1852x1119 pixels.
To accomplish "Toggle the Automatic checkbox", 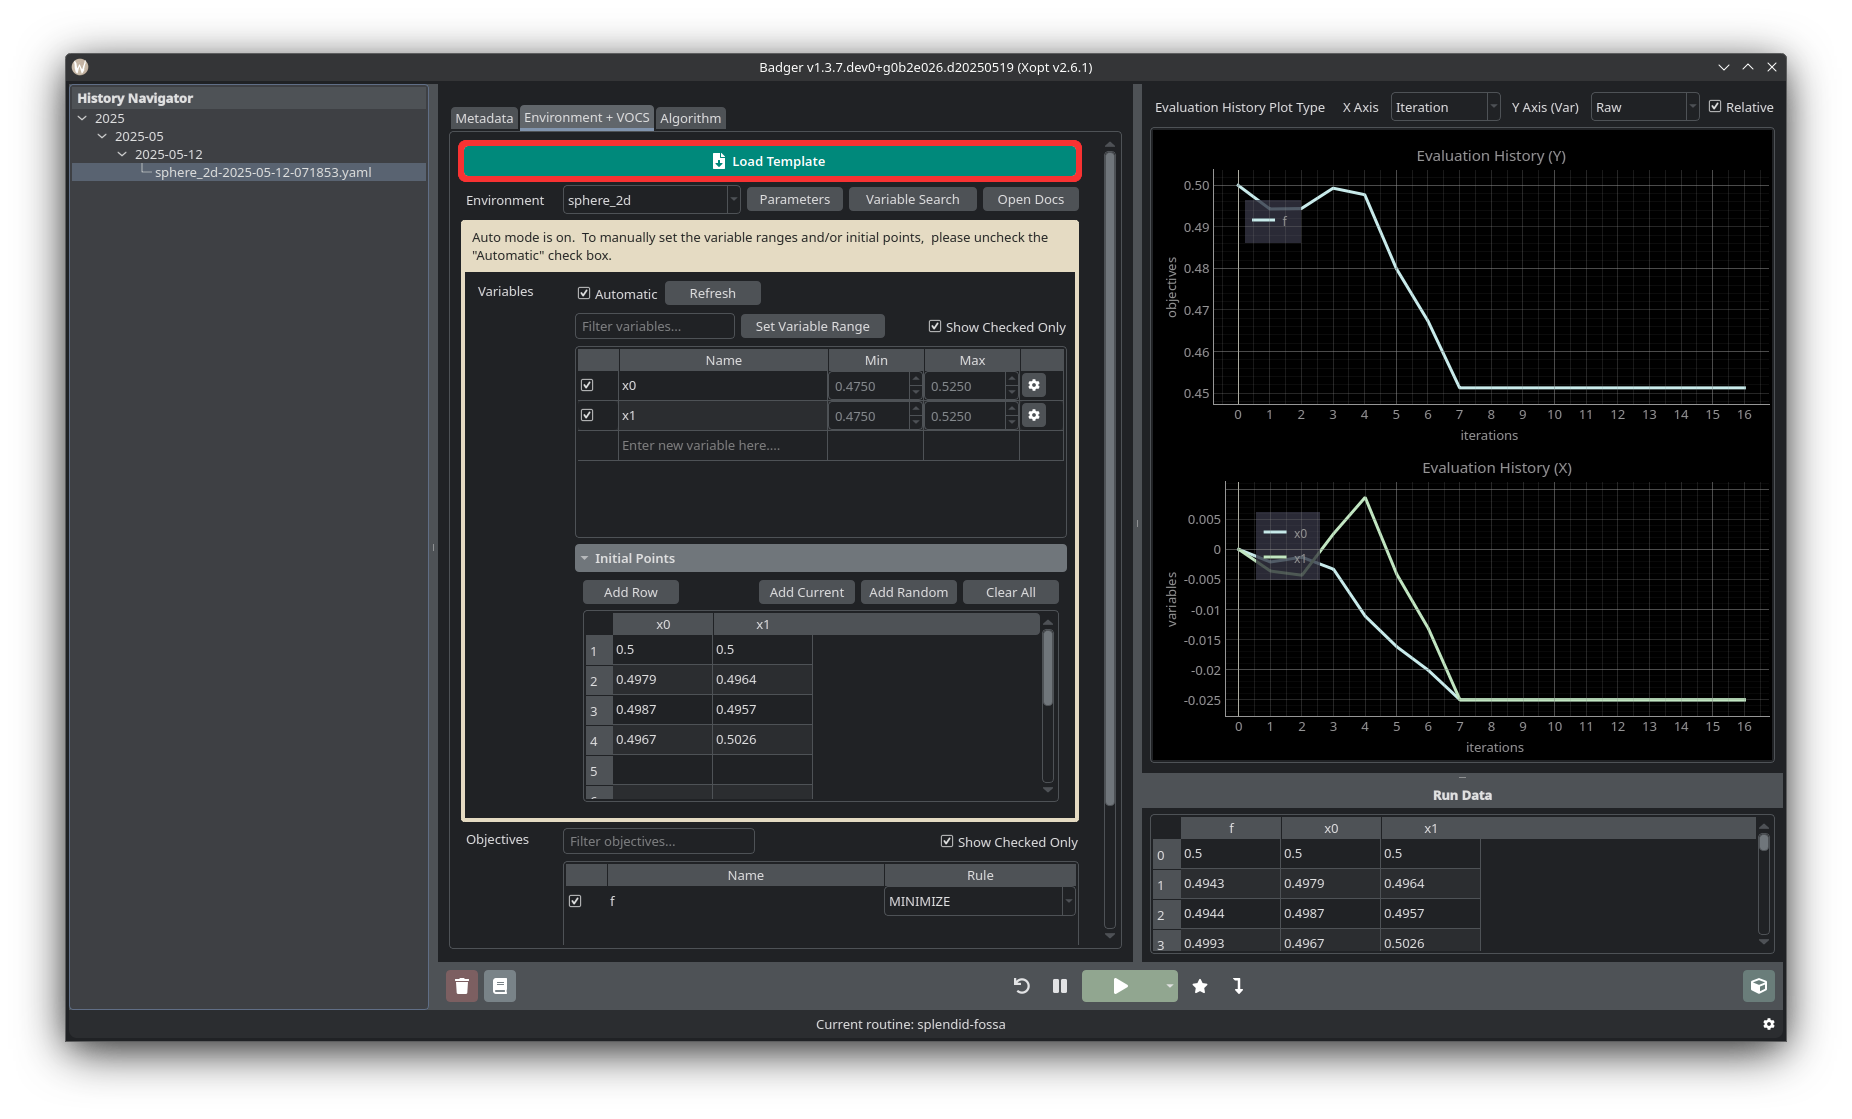I will [x=584, y=293].
